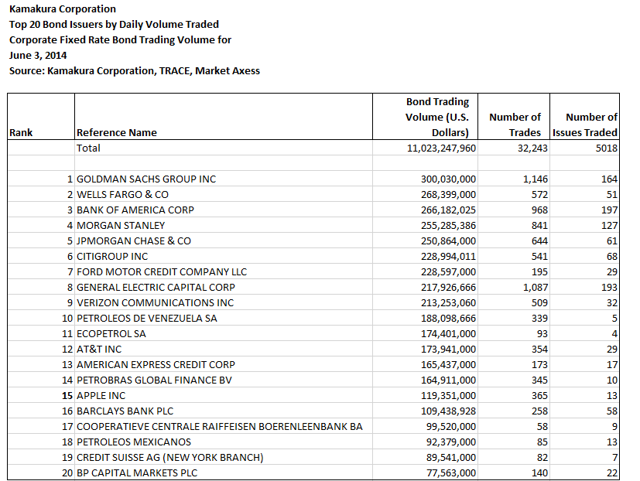
Task: Click Verizon volume 213,253,060
Action: pos(449,303)
